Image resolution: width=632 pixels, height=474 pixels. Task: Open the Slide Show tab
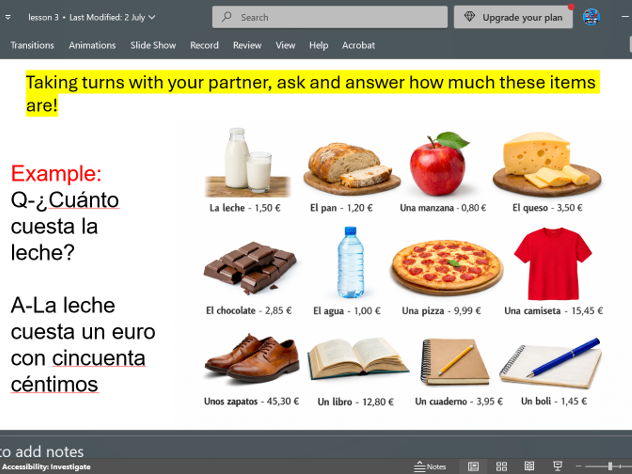pos(153,45)
